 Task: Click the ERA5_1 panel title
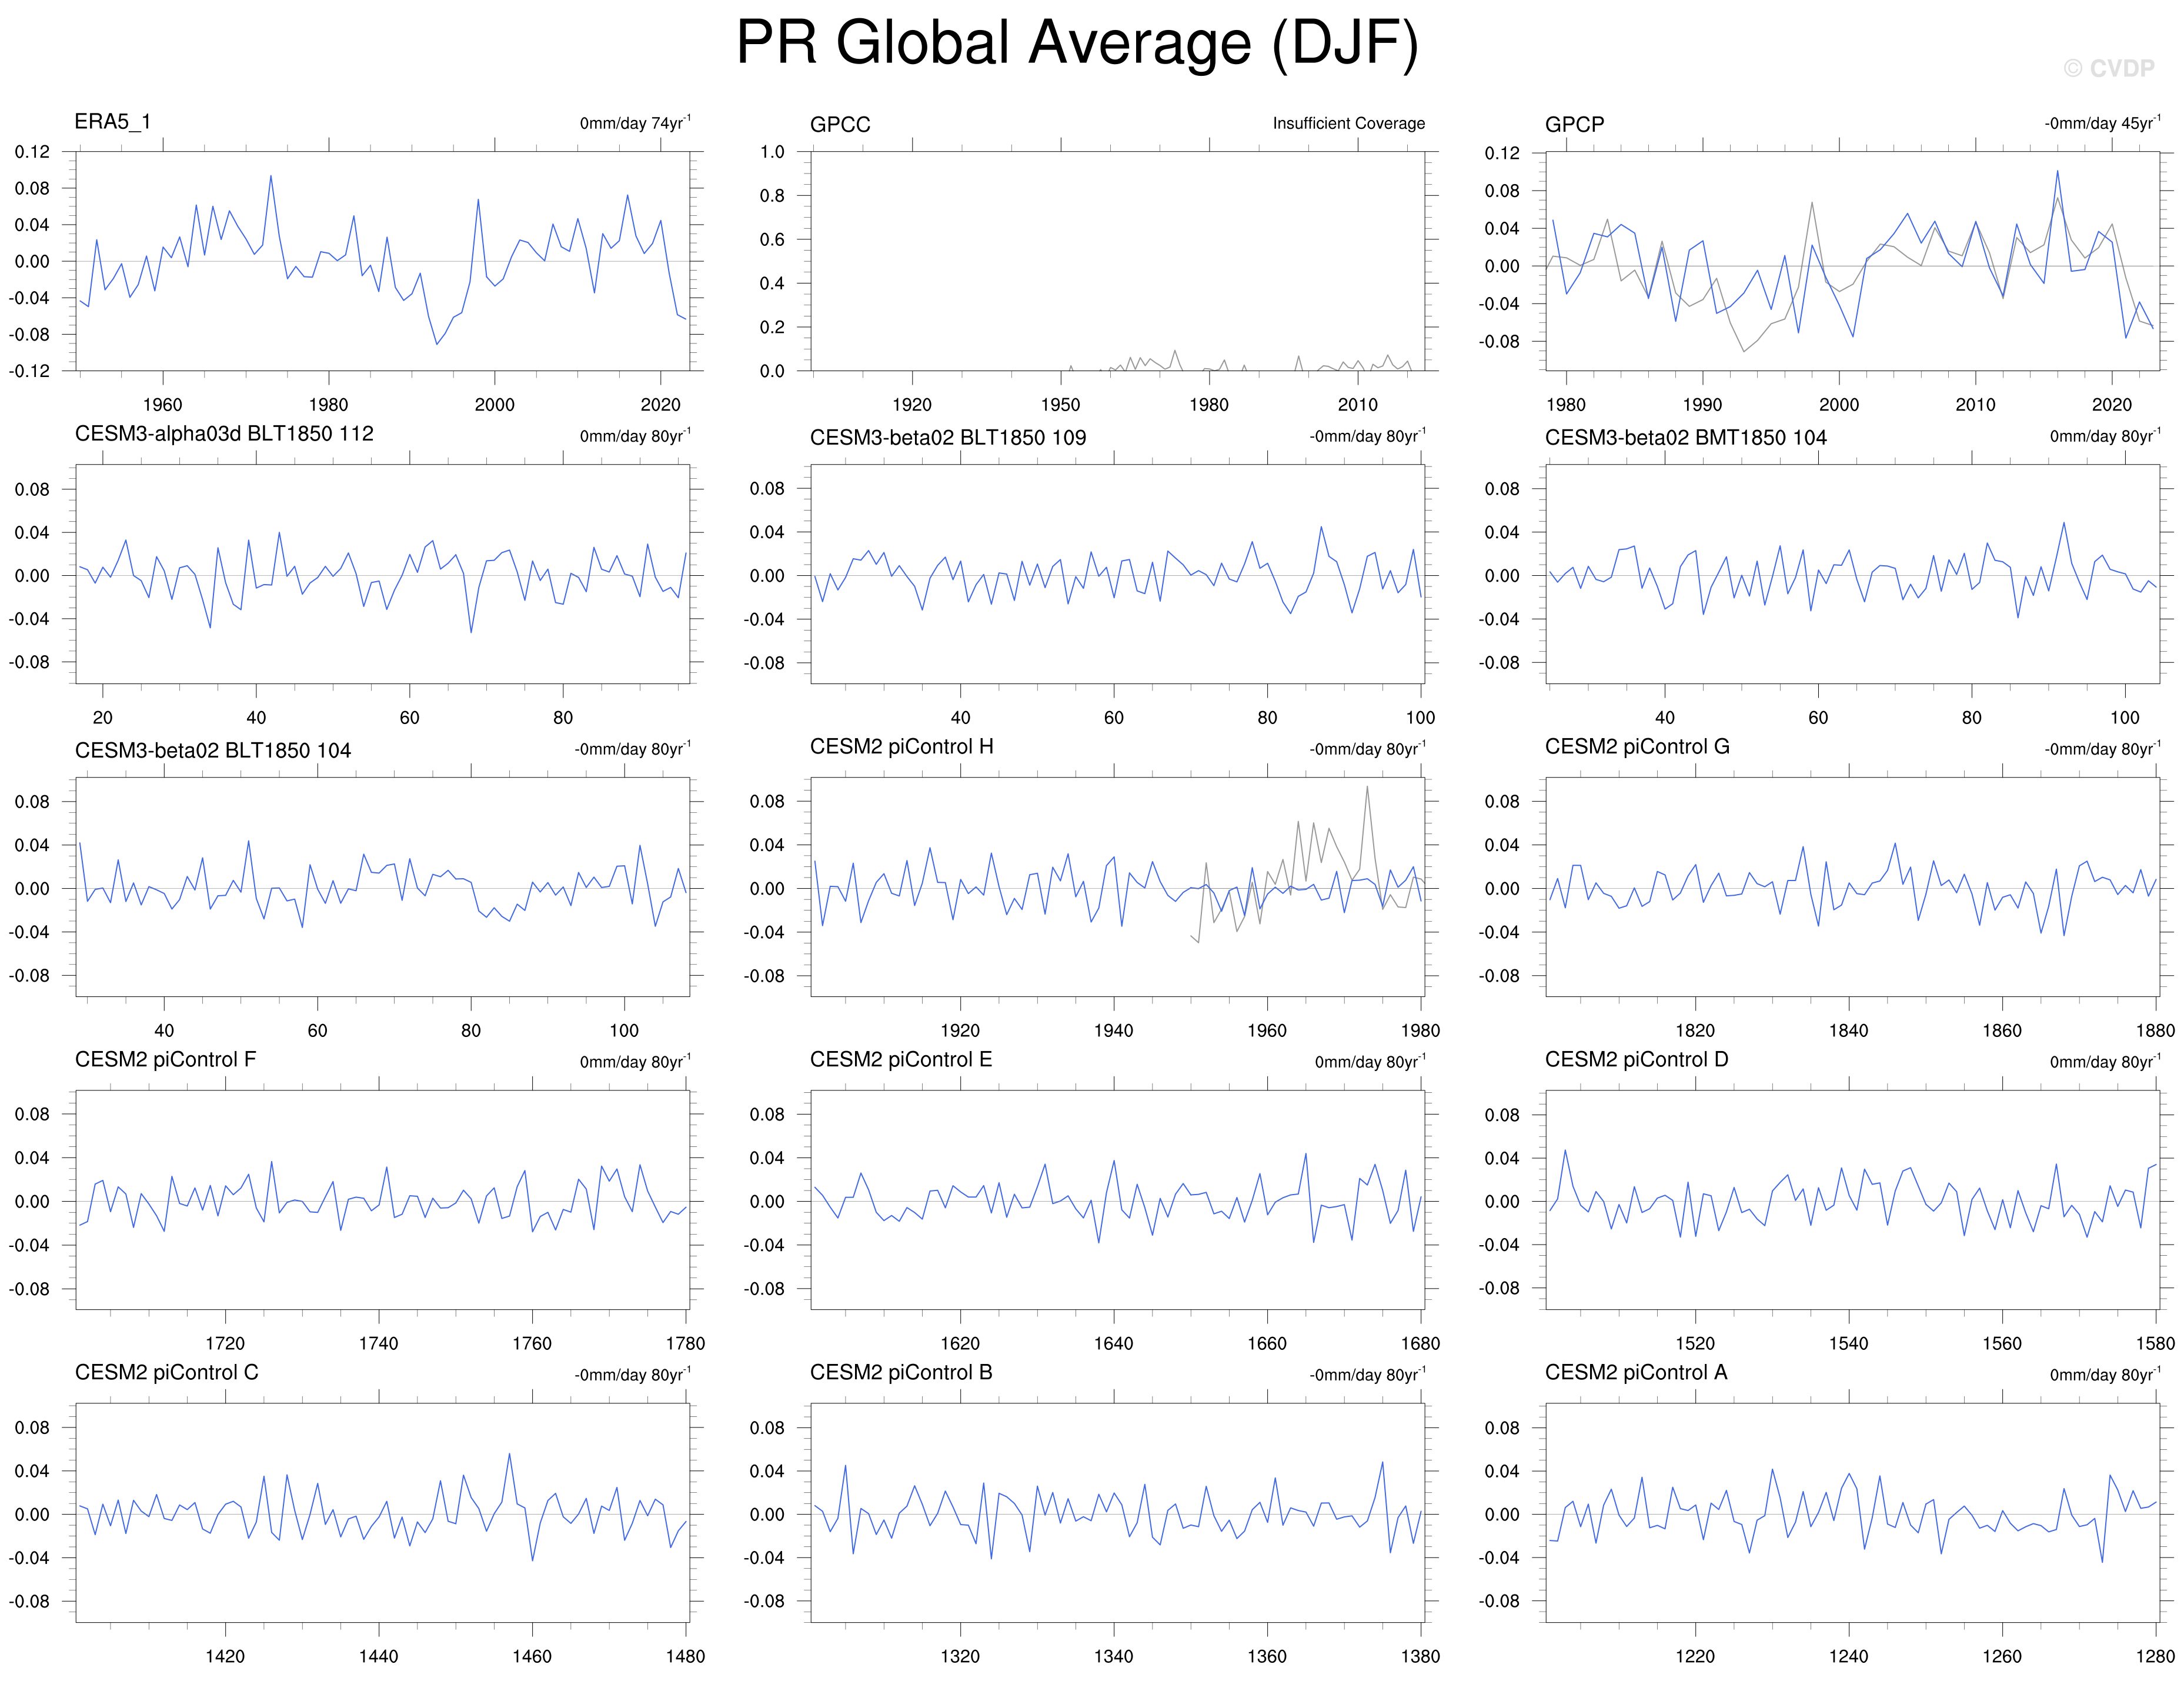point(112,122)
